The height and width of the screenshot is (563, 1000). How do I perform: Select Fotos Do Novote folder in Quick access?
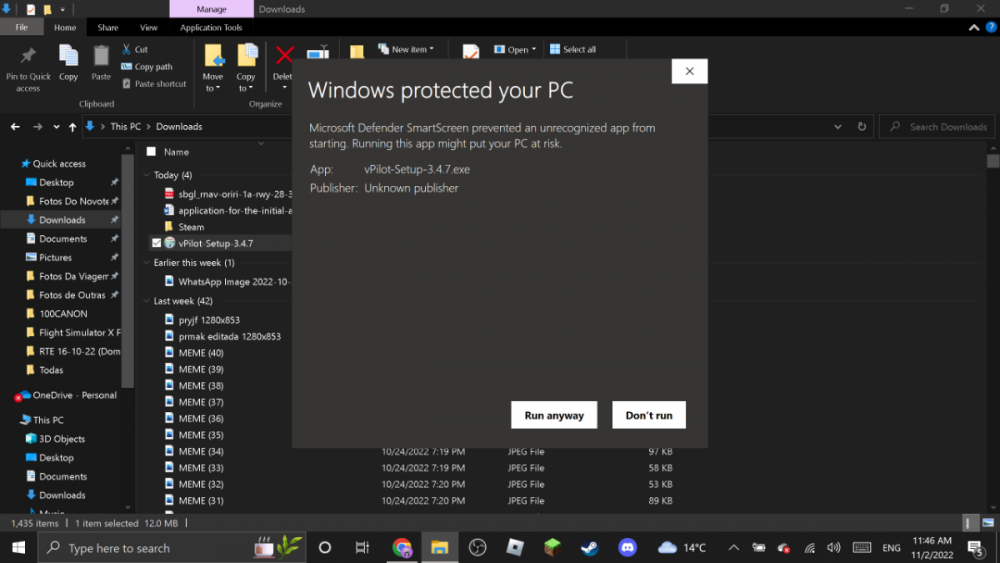coord(73,201)
